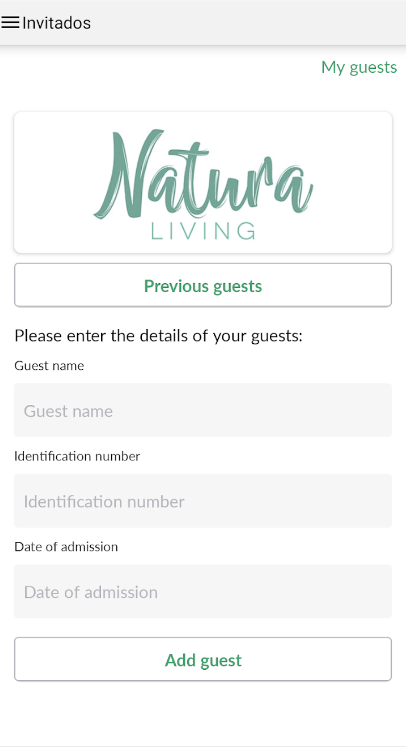The width and height of the screenshot is (406, 747).
Task: Click the gray top header bar
Action: (x=203, y=22)
